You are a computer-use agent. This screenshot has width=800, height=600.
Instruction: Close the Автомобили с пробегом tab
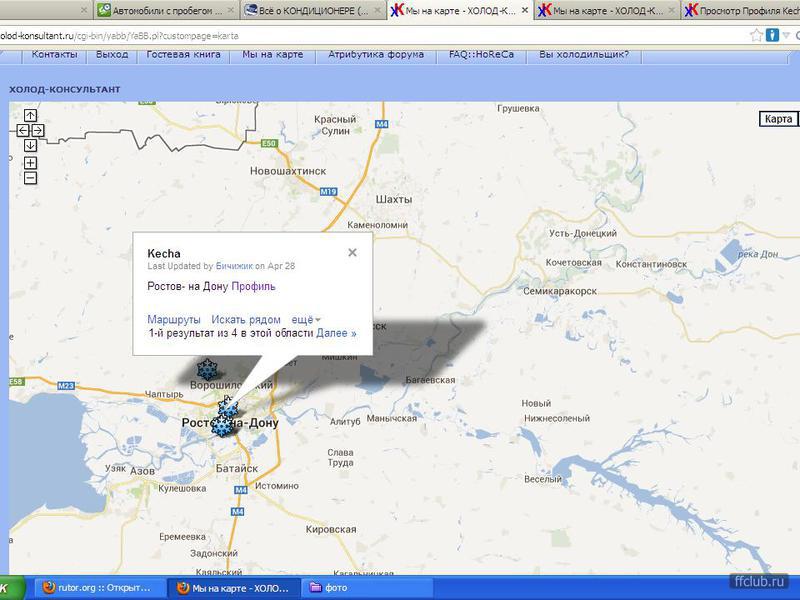(x=231, y=10)
